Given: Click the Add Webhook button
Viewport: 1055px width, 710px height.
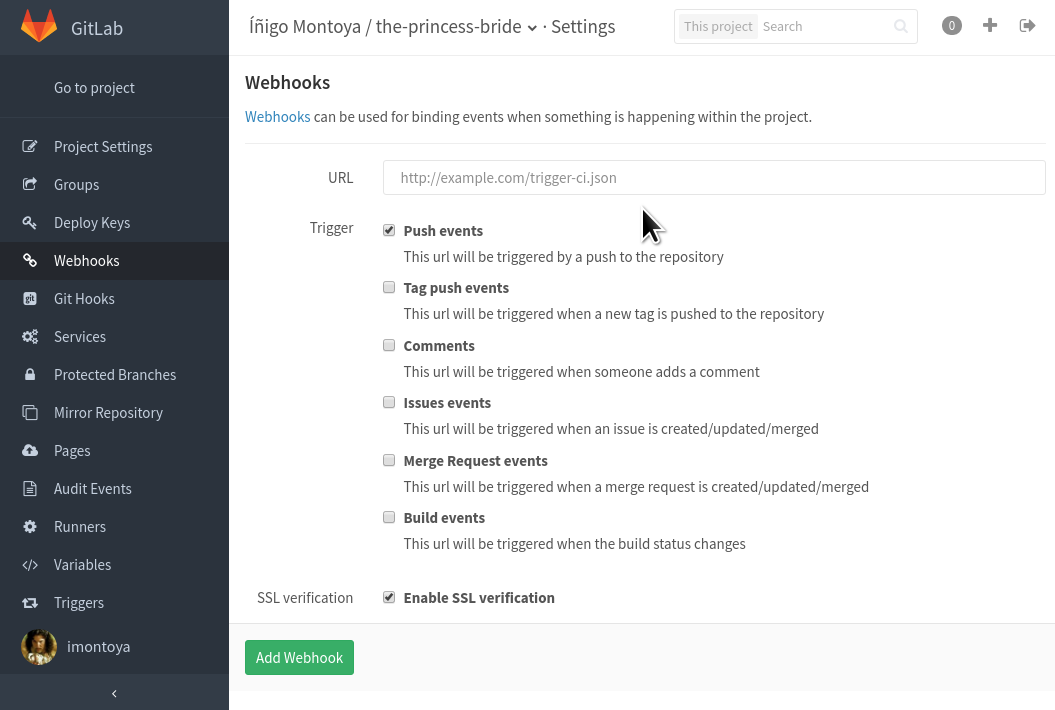Looking at the screenshot, I should (299, 657).
